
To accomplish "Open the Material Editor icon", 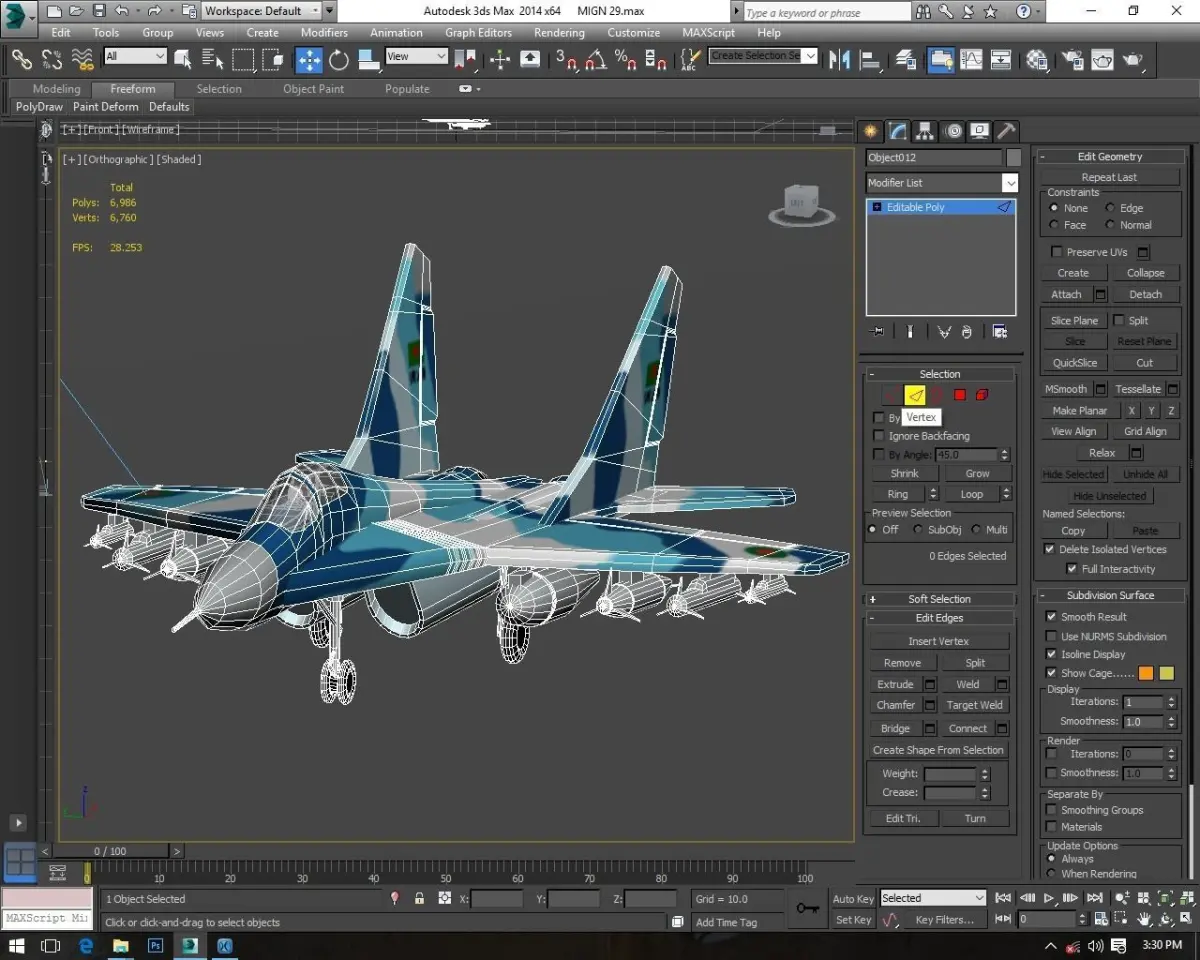I will 1037,59.
